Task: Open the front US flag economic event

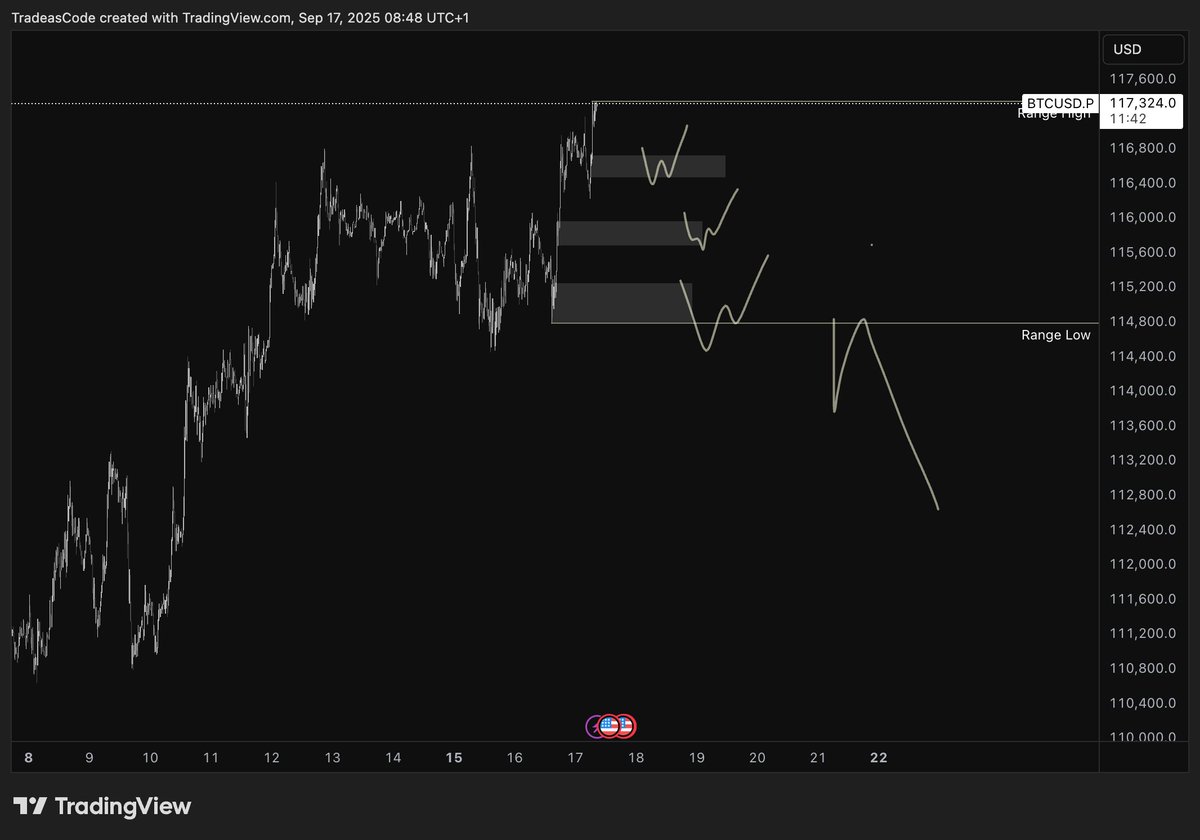Action: click(609, 727)
